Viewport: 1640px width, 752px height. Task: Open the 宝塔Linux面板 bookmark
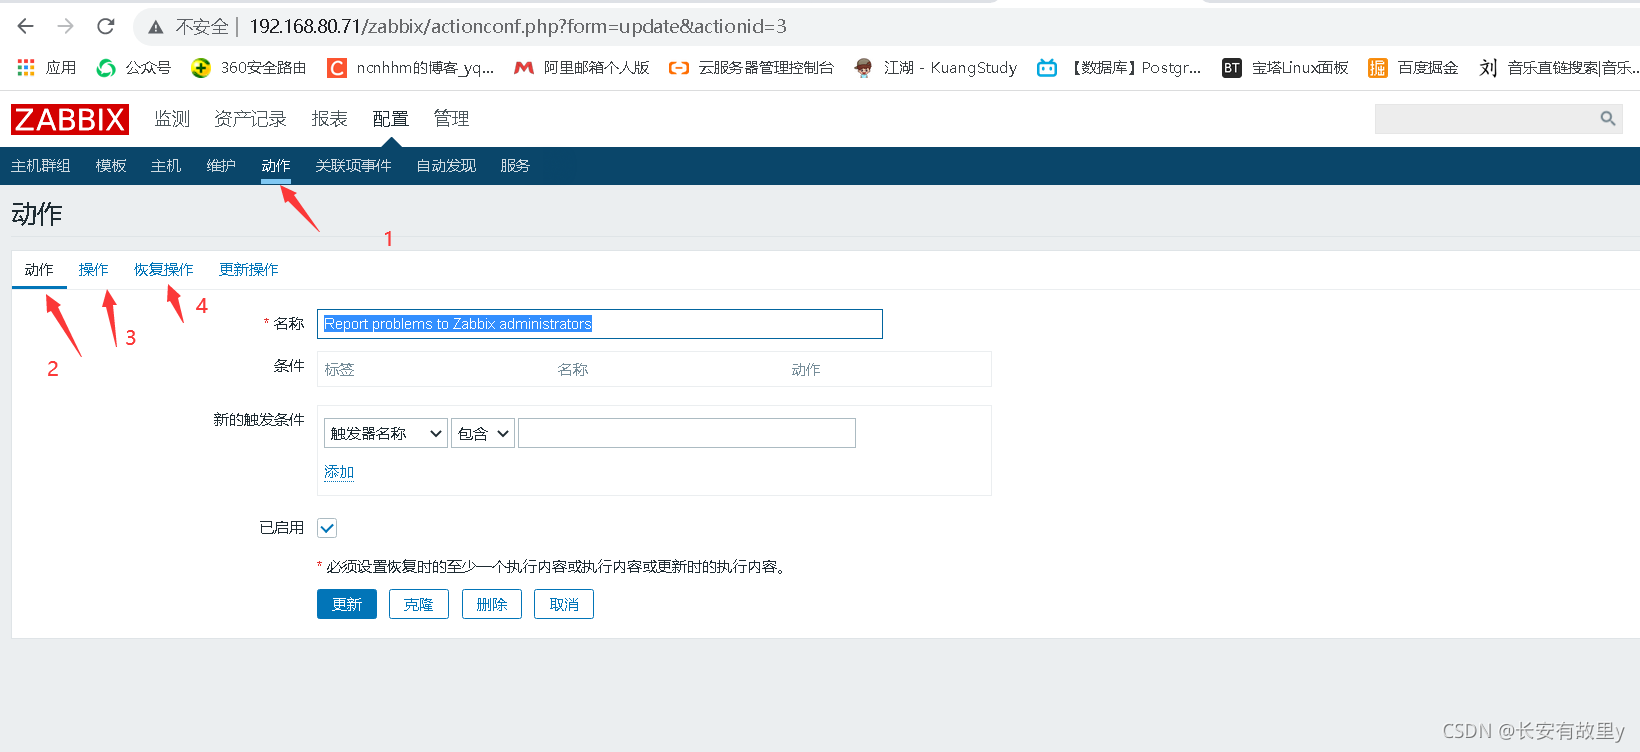1285,67
